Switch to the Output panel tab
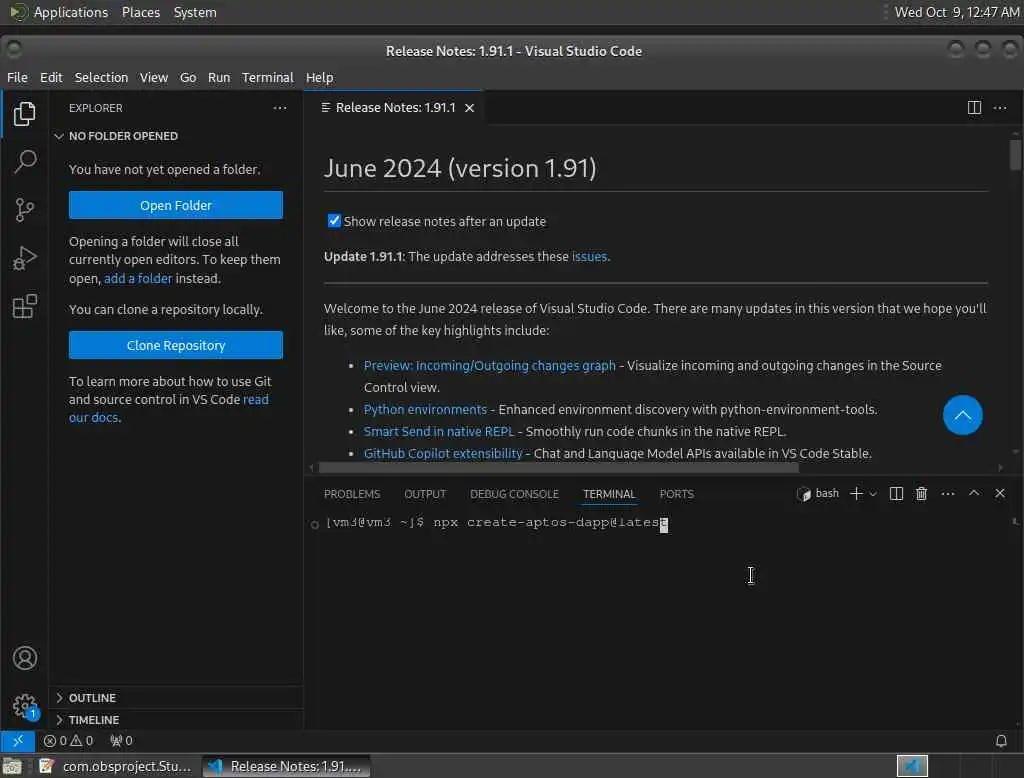Screen dimensions: 1024x778 coord(425,494)
